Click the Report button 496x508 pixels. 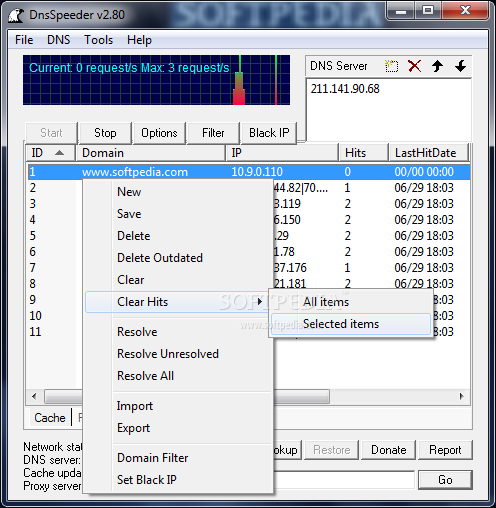point(445,450)
